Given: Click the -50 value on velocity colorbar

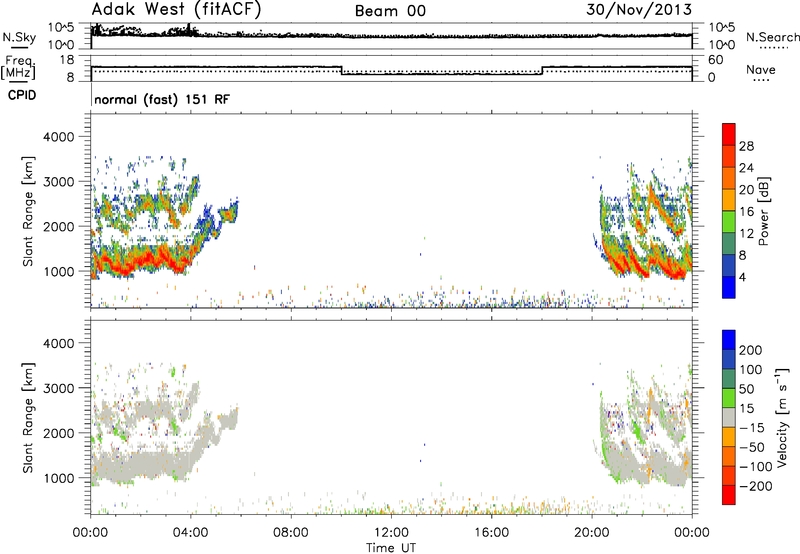Looking at the screenshot, I should click(x=752, y=447).
